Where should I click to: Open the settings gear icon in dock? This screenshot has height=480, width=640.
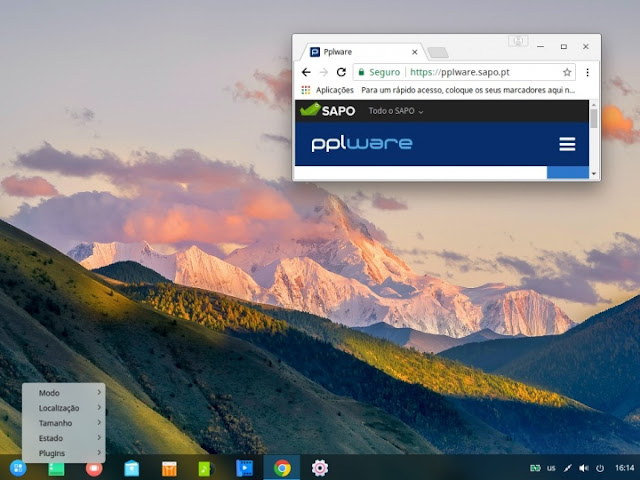pos(320,468)
